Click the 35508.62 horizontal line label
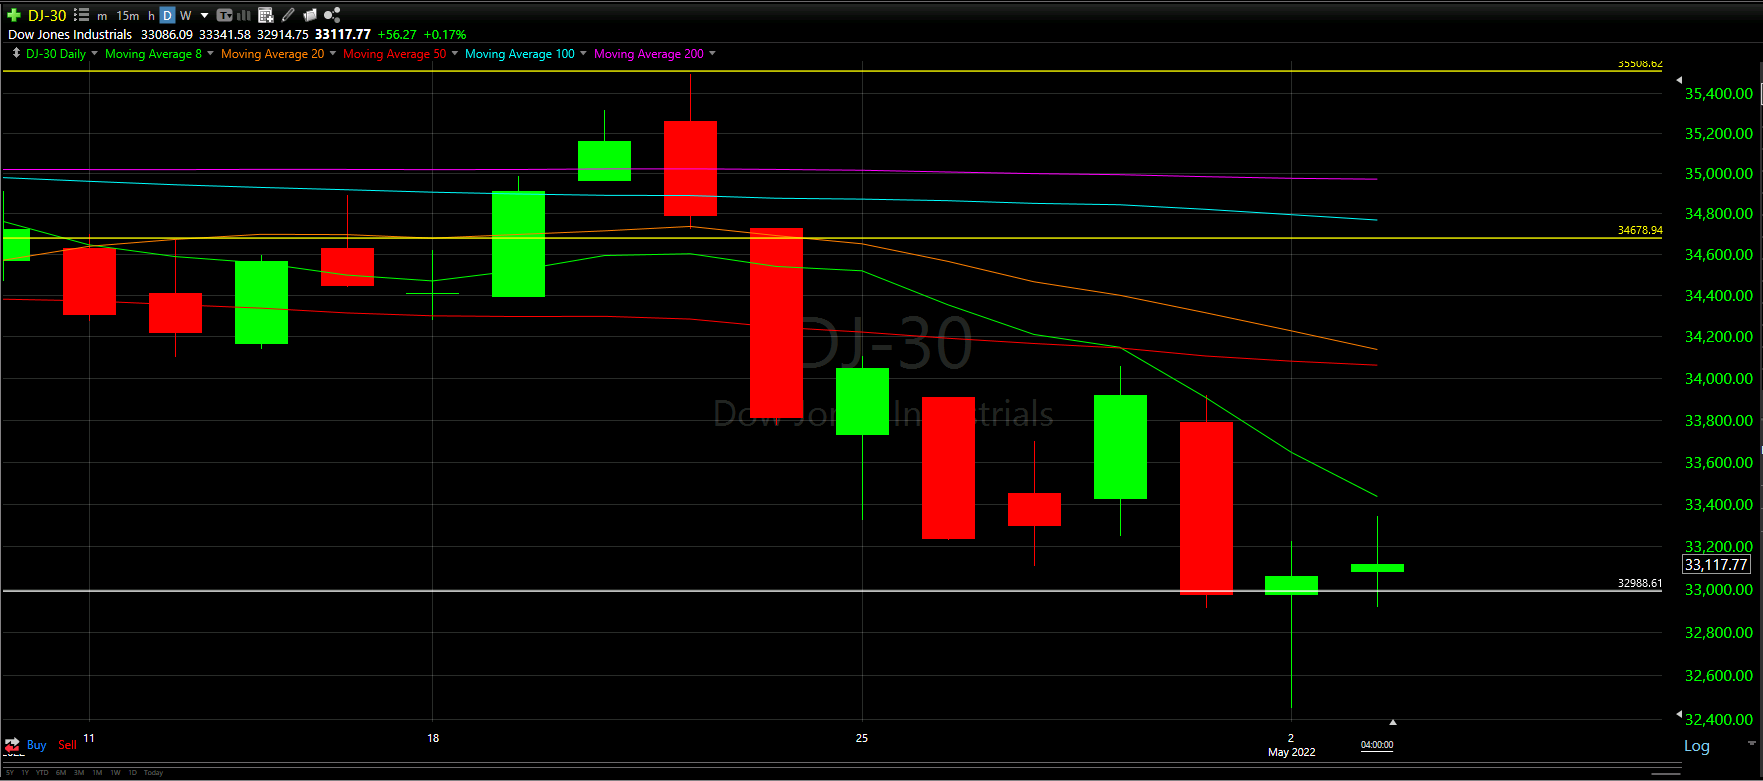Screen dimensions: 1763x781 pos(1640,64)
